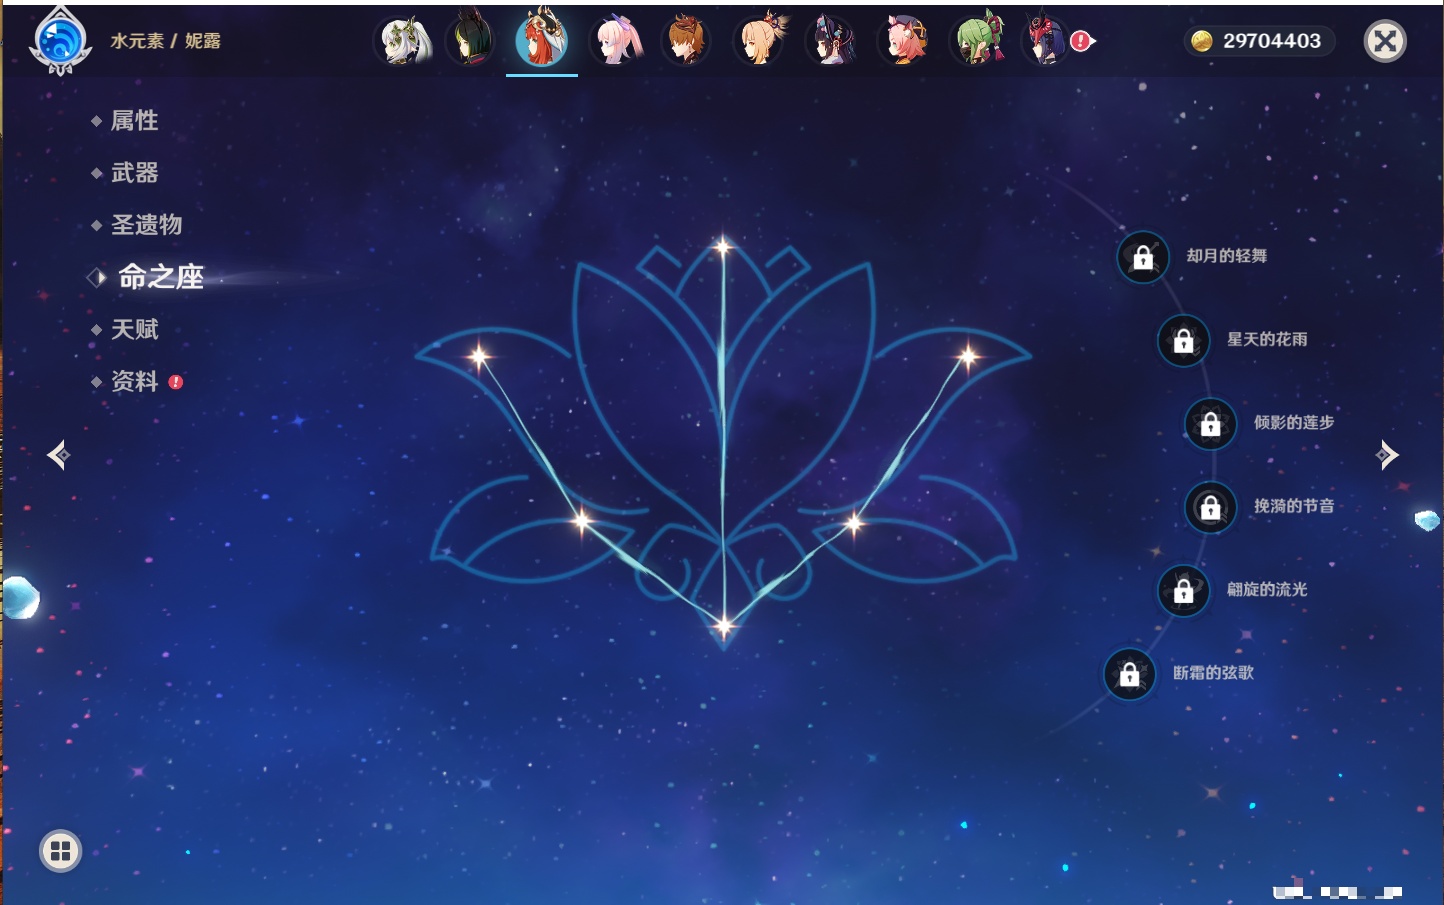Go to previous character with left arrow
This screenshot has height=905, width=1444.
click(58, 455)
